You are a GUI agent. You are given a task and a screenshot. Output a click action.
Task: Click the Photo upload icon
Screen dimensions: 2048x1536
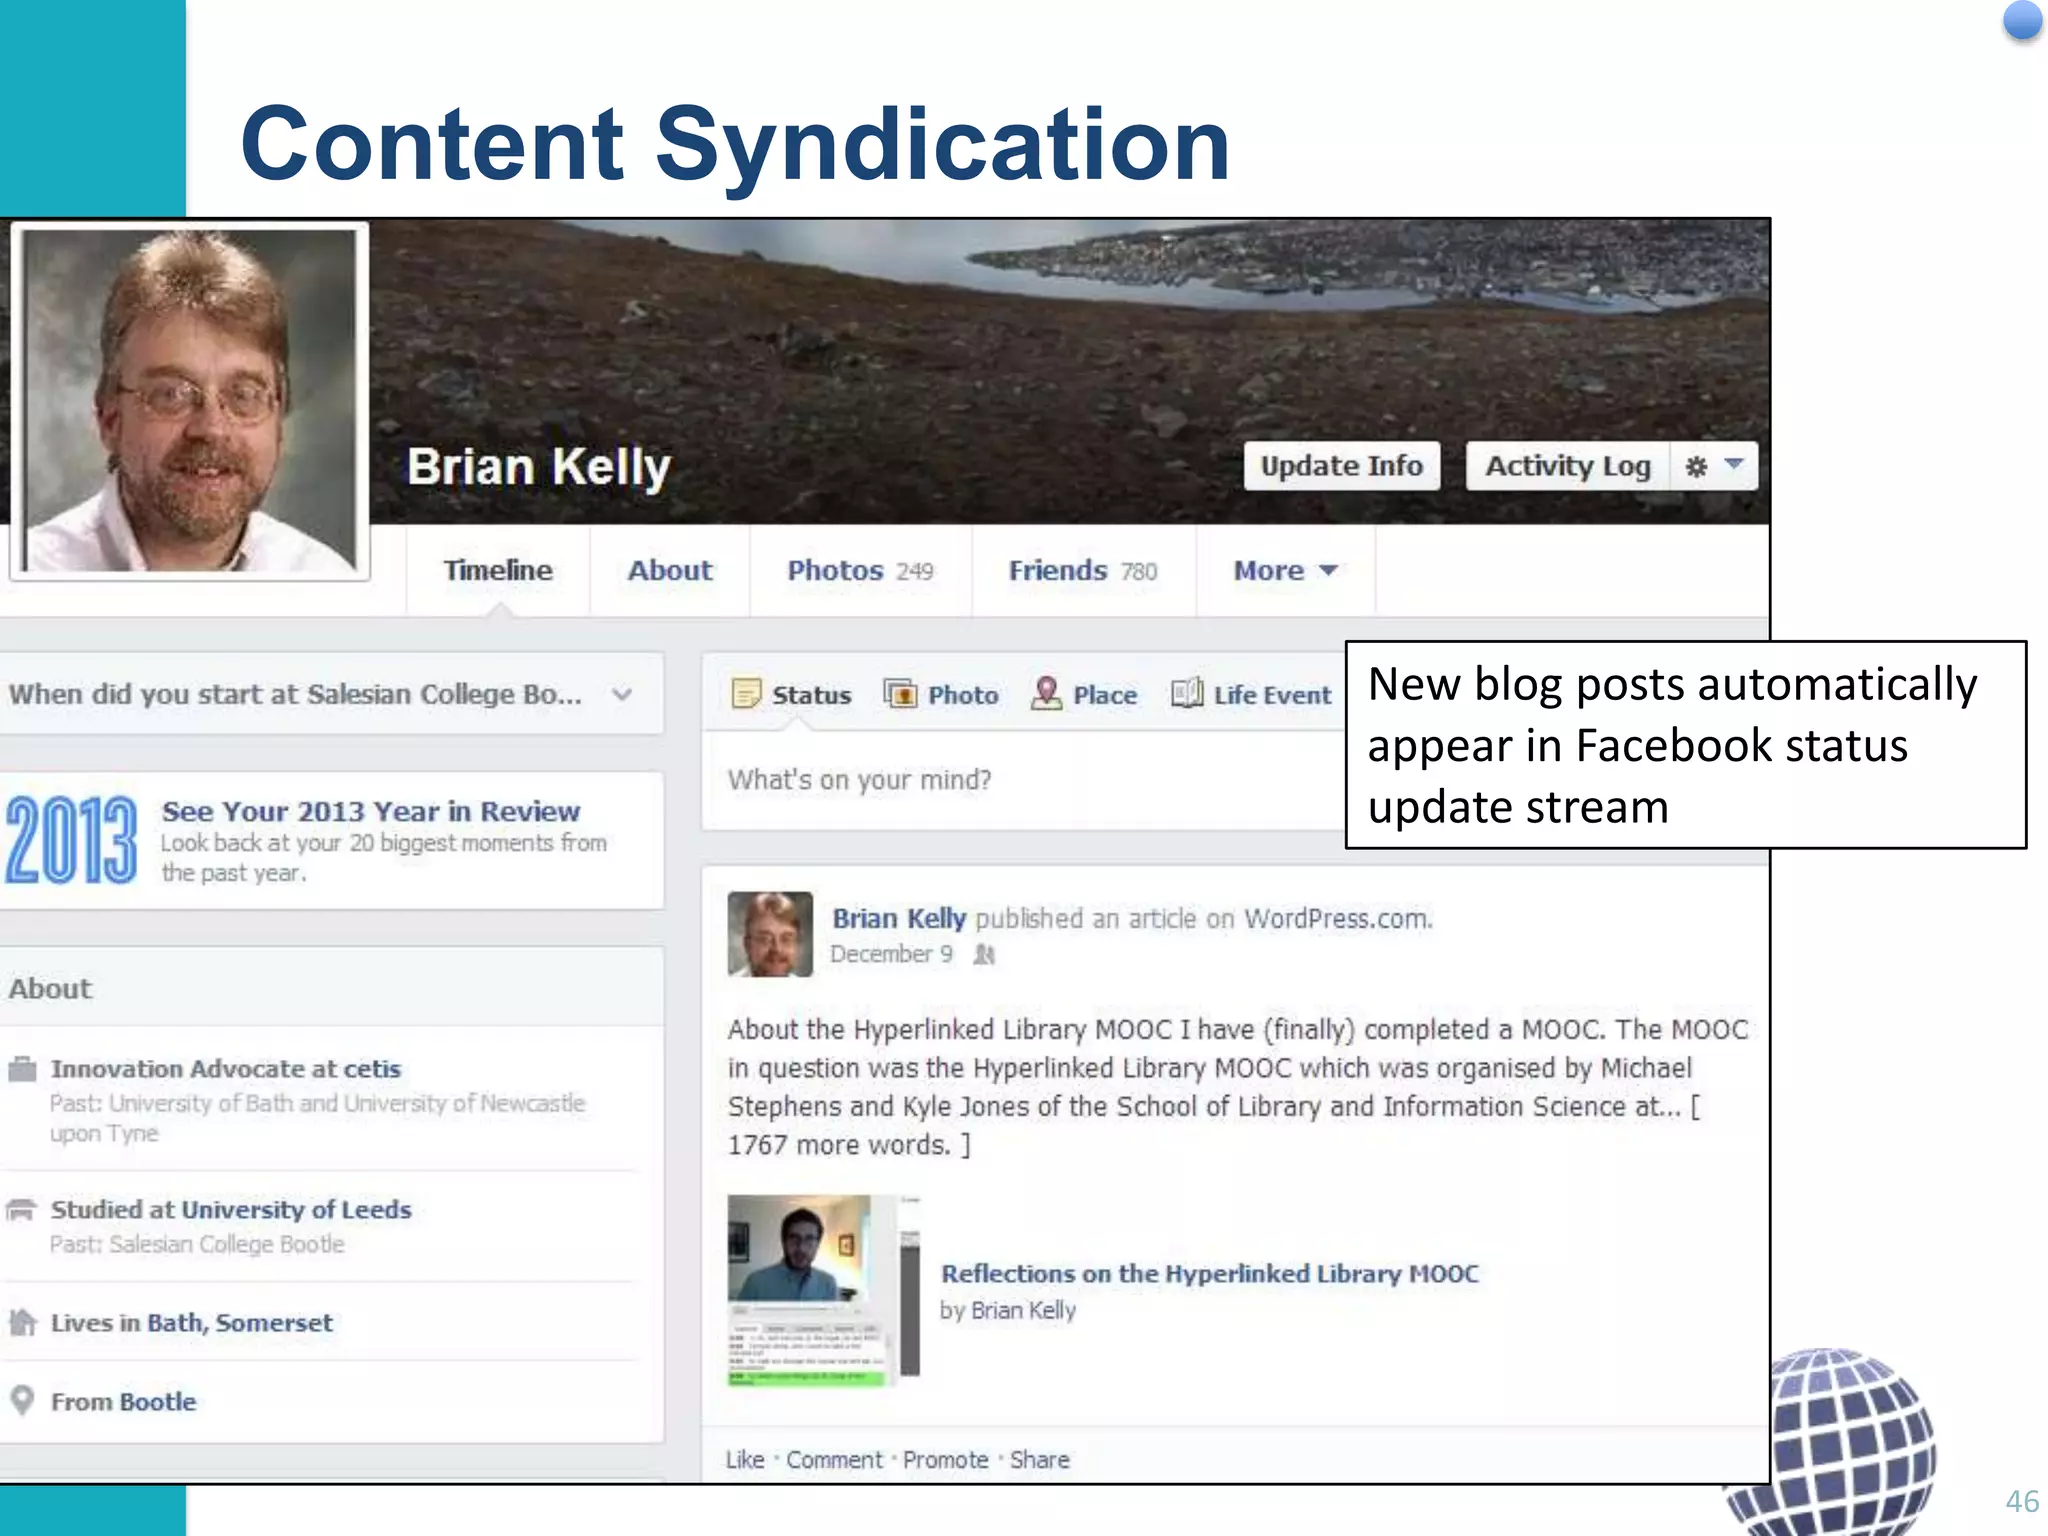900,693
